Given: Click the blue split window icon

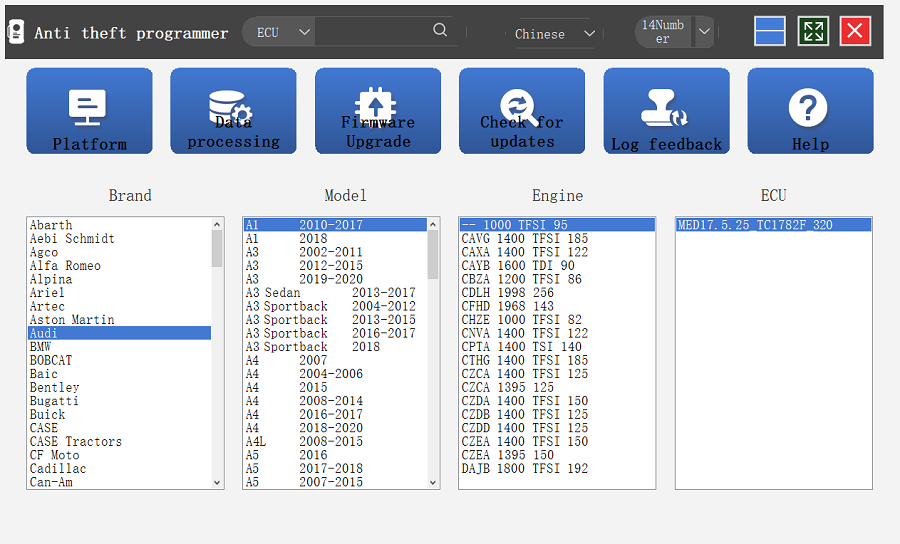Looking at the screenshot, I should coord(769,31).
